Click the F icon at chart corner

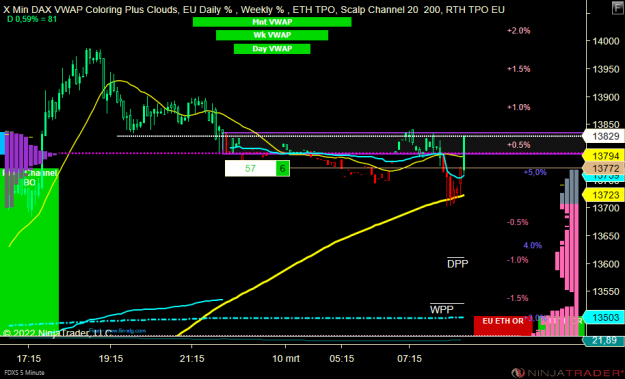pos(617,8)
